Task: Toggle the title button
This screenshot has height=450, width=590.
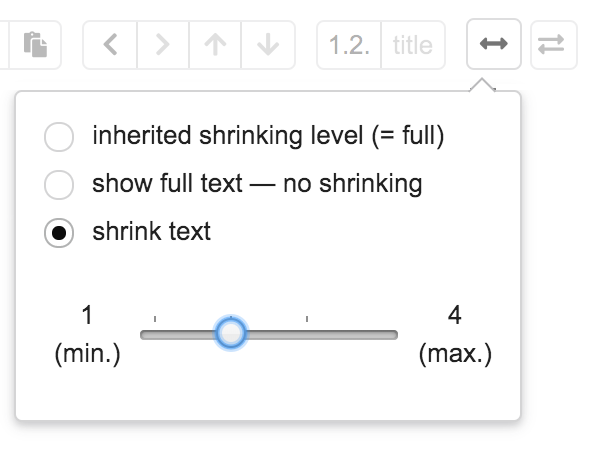Action: click(413, 45)
